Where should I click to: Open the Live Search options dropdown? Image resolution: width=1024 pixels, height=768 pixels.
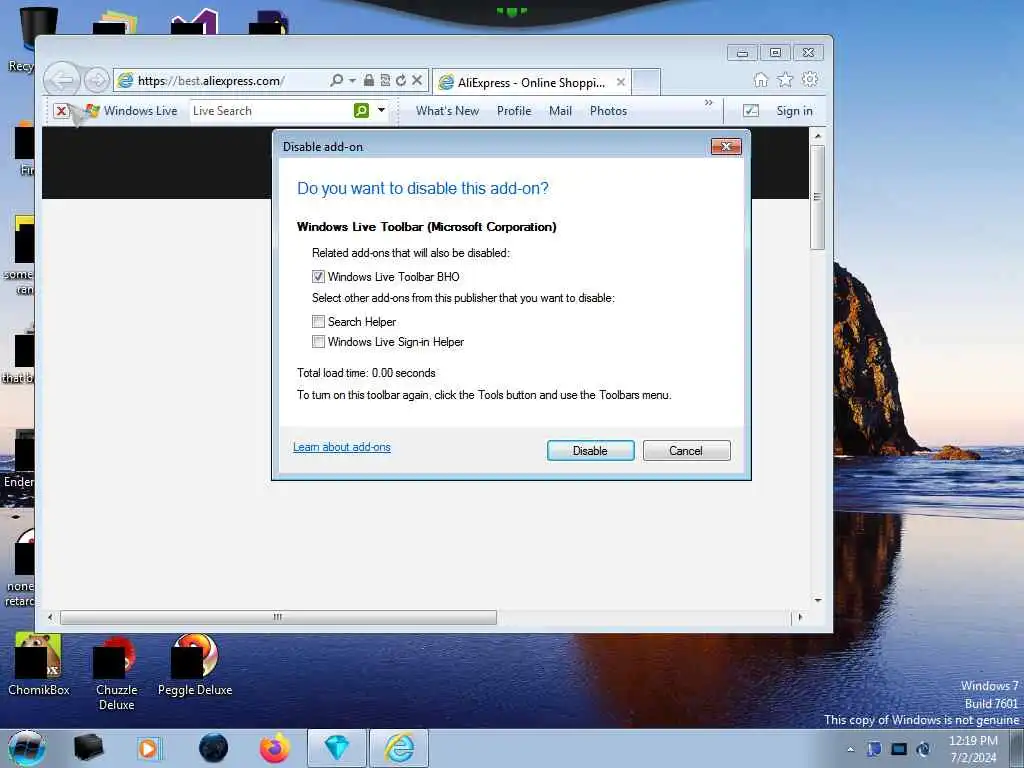coord(381,110)
